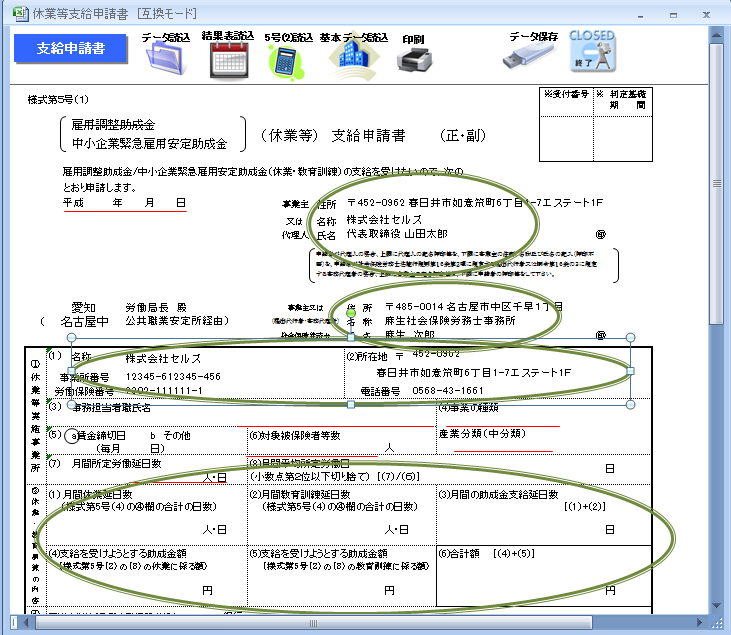This screenshot has width=731, height=635.
Task: Load company data with 基本データ読込 icon
Action: [x=354, y=60]
